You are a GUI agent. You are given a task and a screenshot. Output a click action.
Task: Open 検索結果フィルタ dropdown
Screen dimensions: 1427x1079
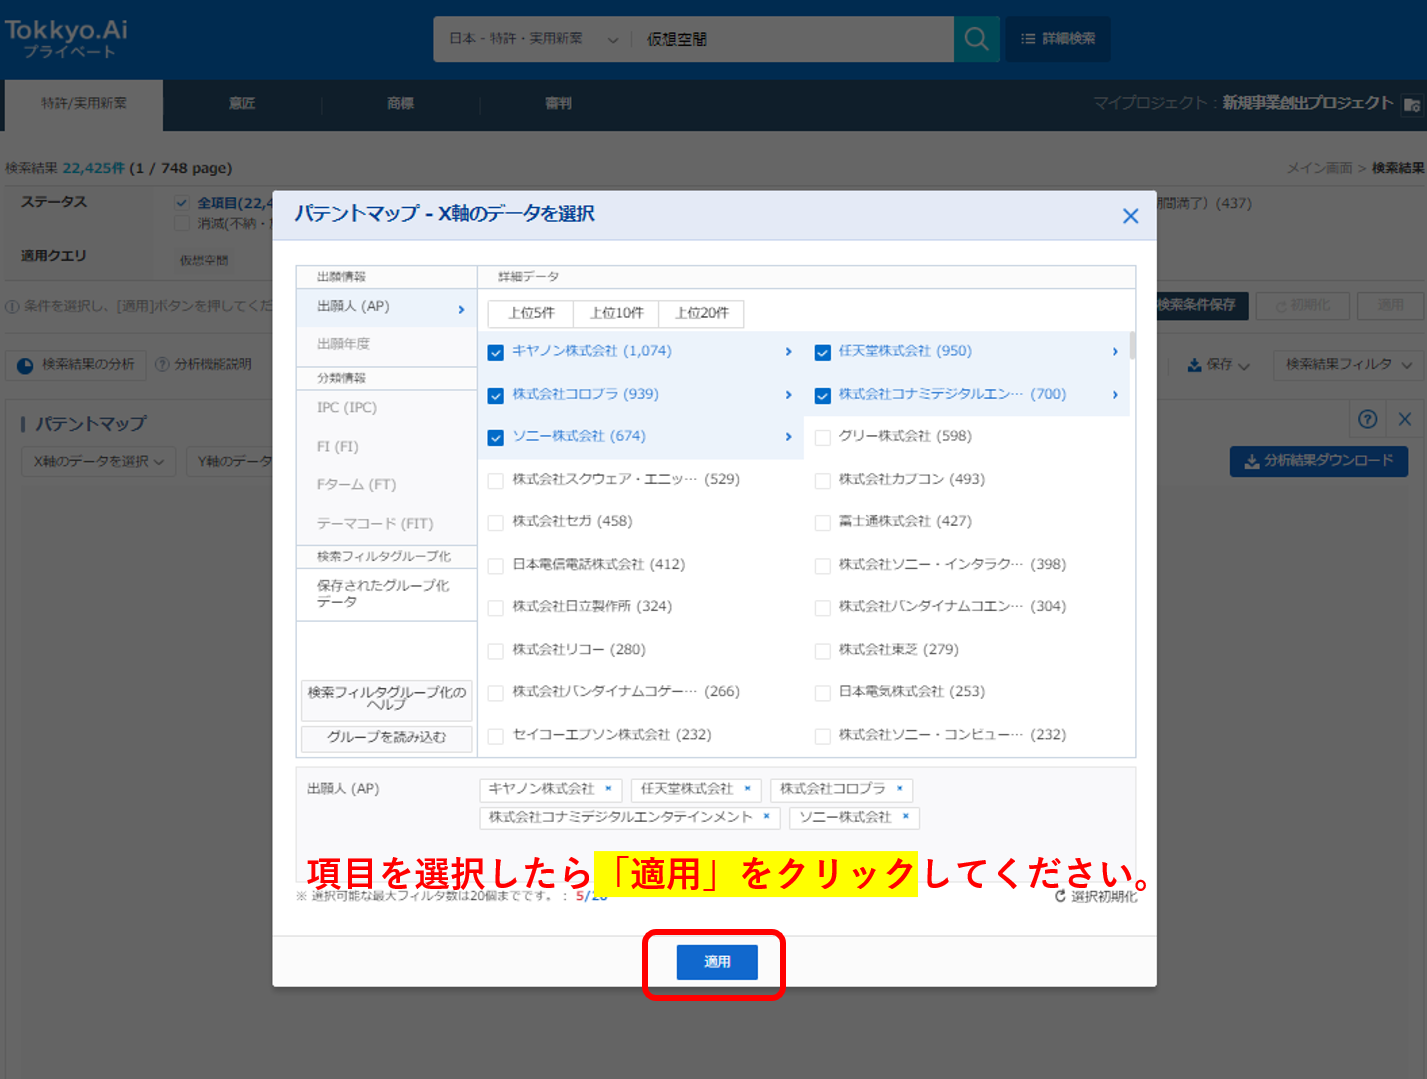coord(1348,365)
